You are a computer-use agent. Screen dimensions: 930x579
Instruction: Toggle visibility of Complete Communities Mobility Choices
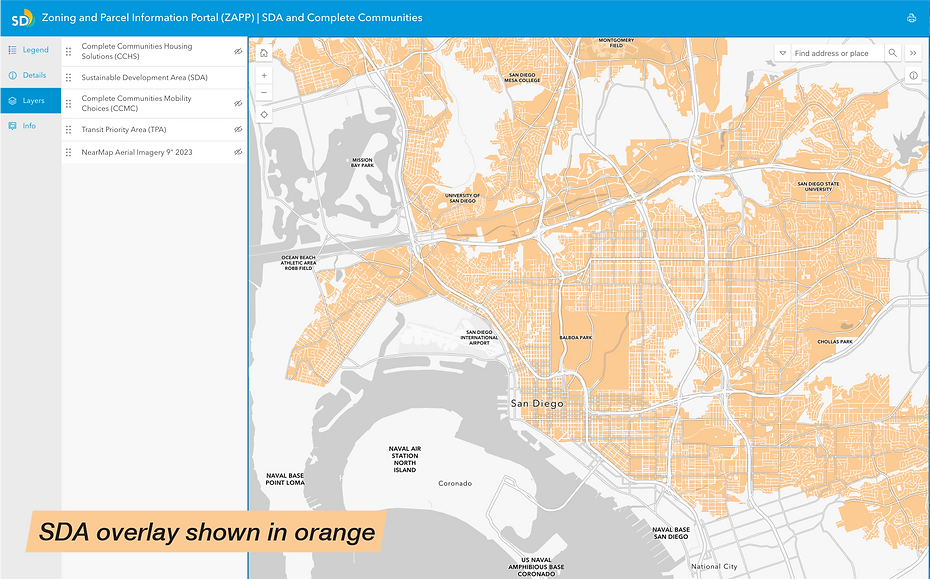pyautogui.click(x=237, y=102)
